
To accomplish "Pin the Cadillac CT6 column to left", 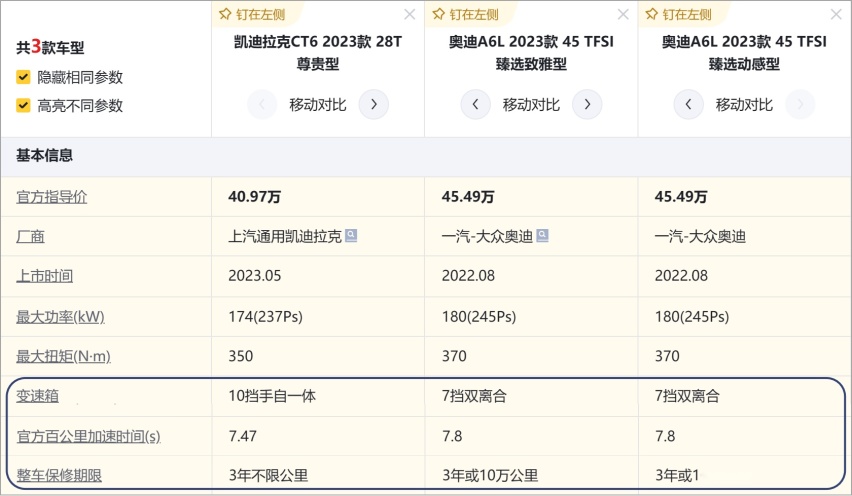I will tap(253, 15).
